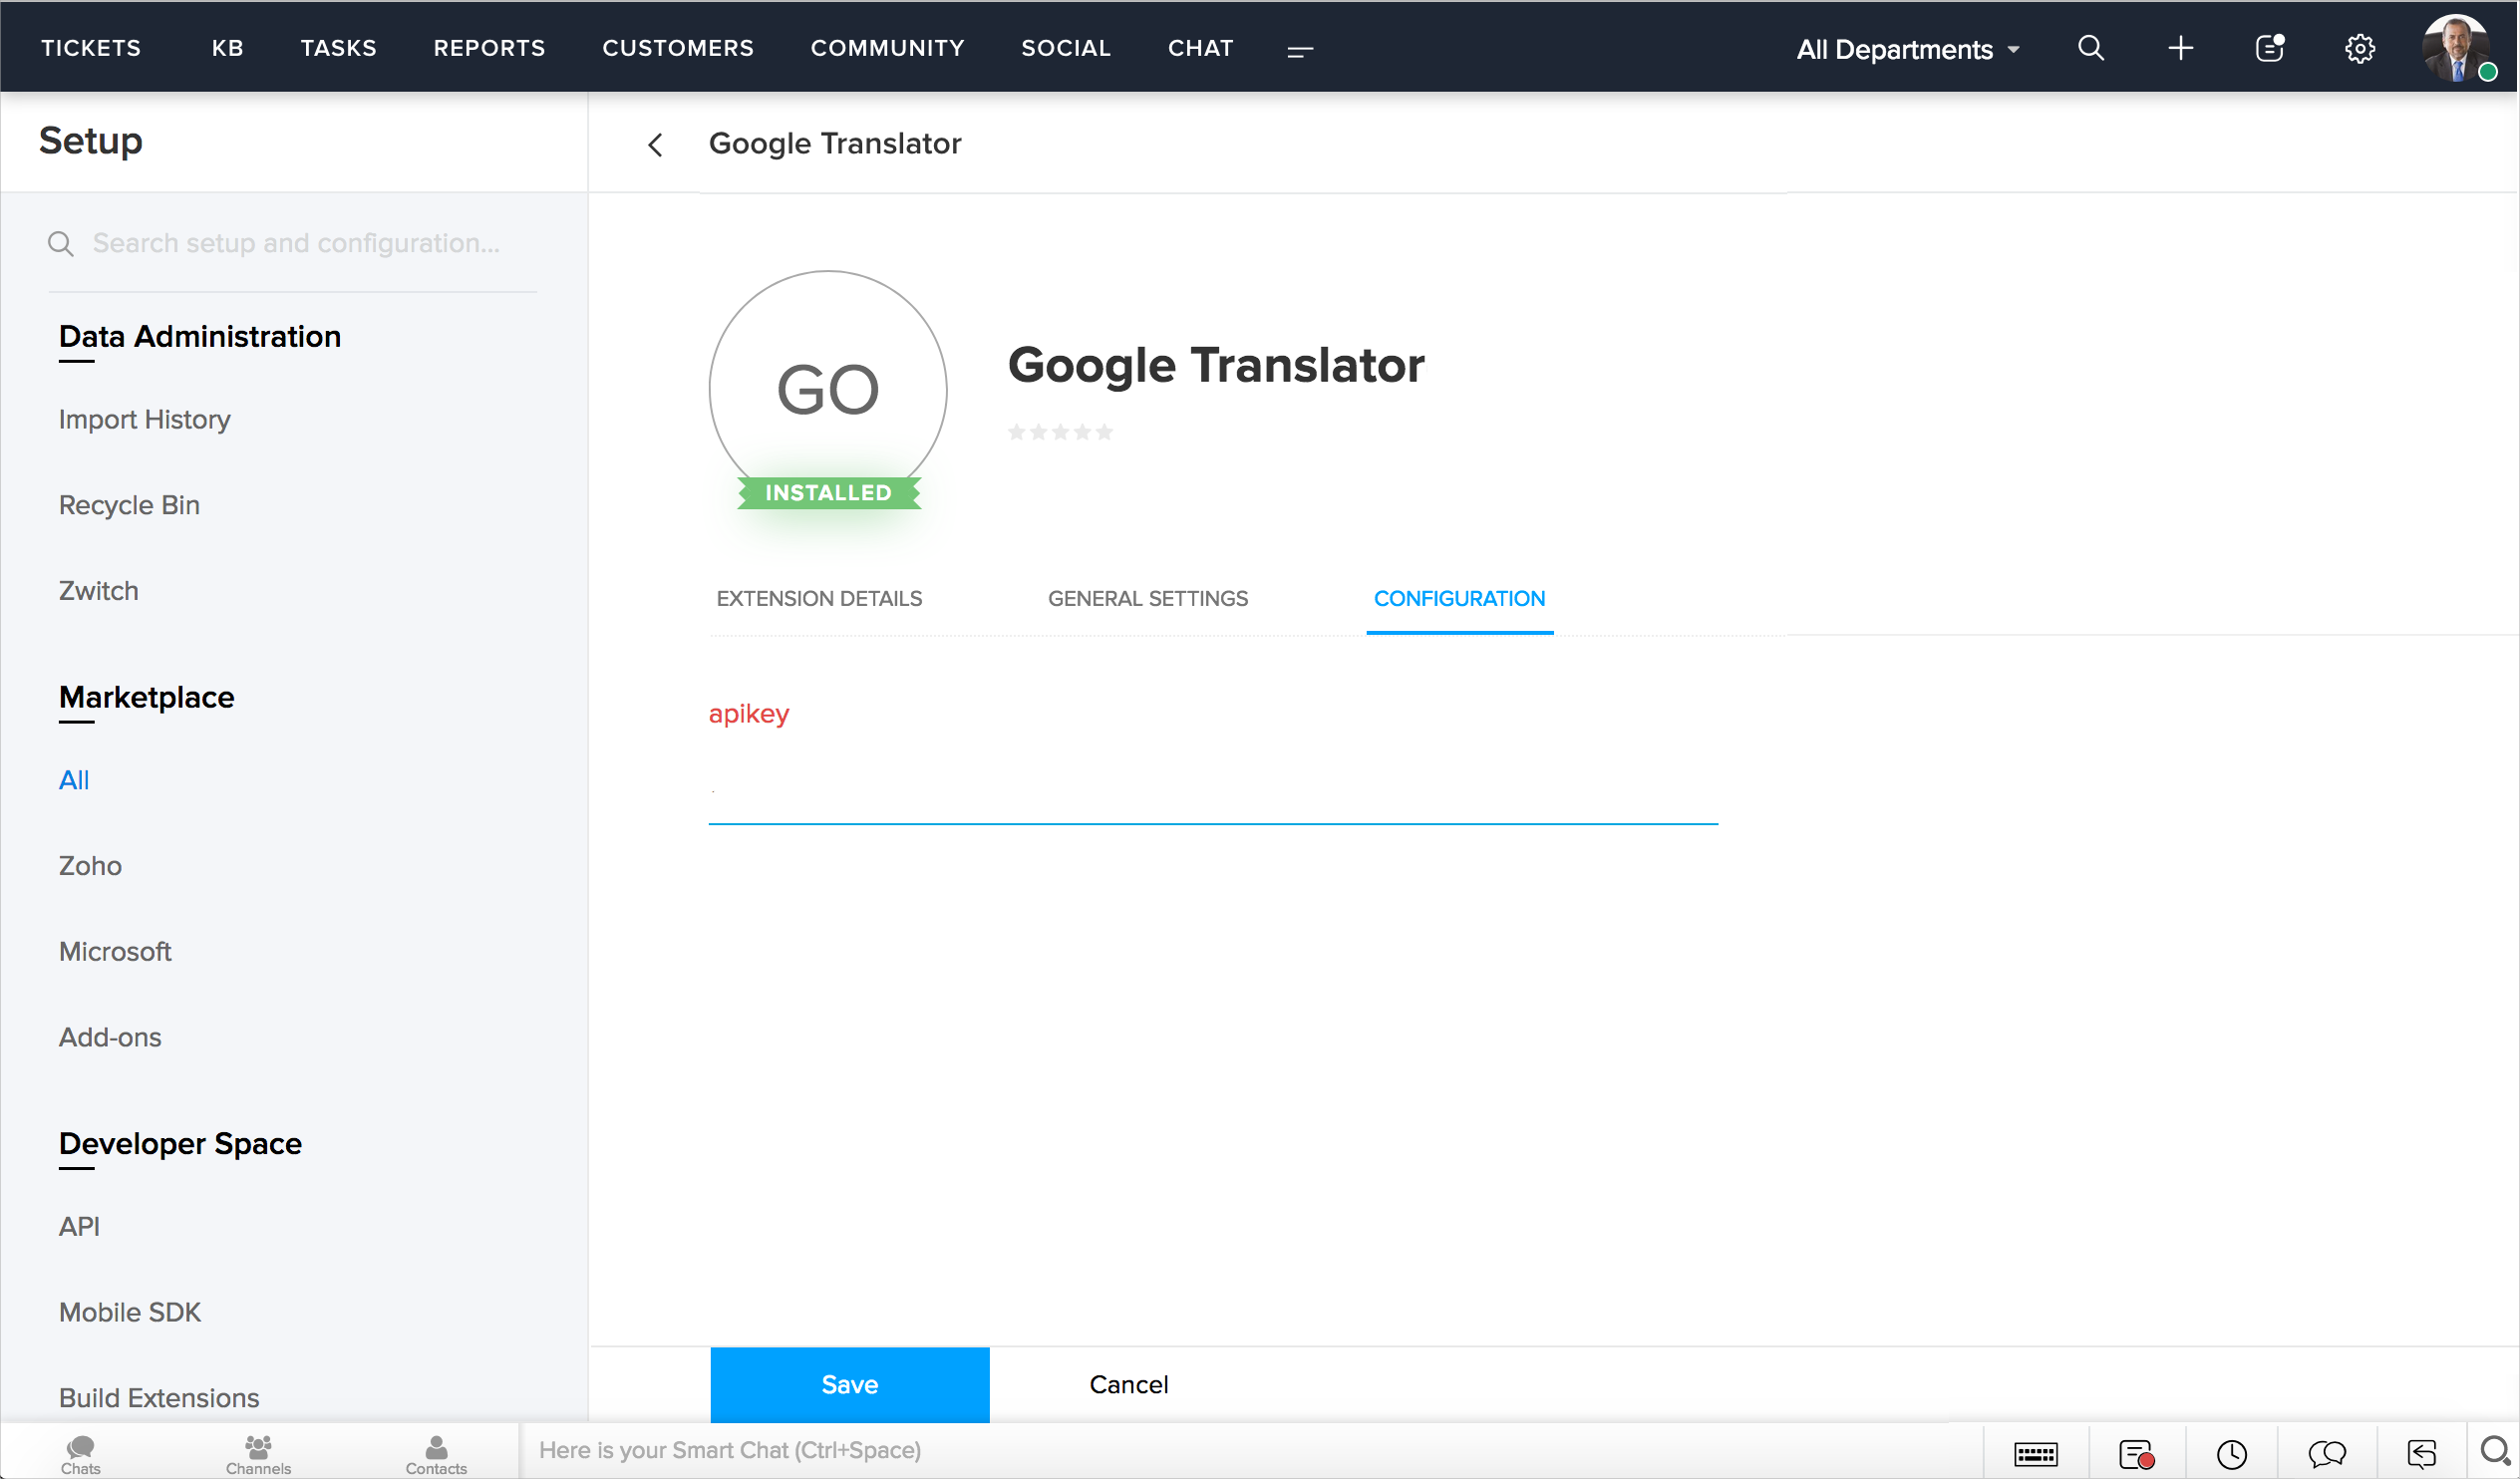
Task: Click the apikey input field
Action: coord(1212,795)
